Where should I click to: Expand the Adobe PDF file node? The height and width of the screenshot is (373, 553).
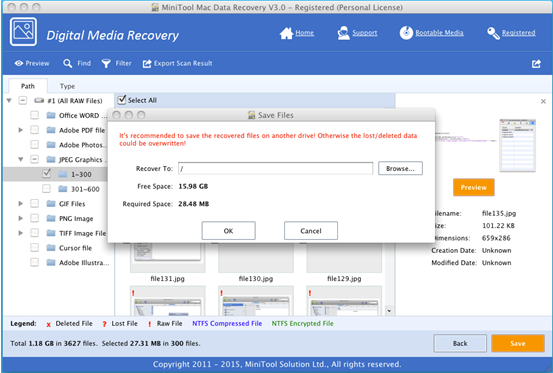(x=21, y=130)
